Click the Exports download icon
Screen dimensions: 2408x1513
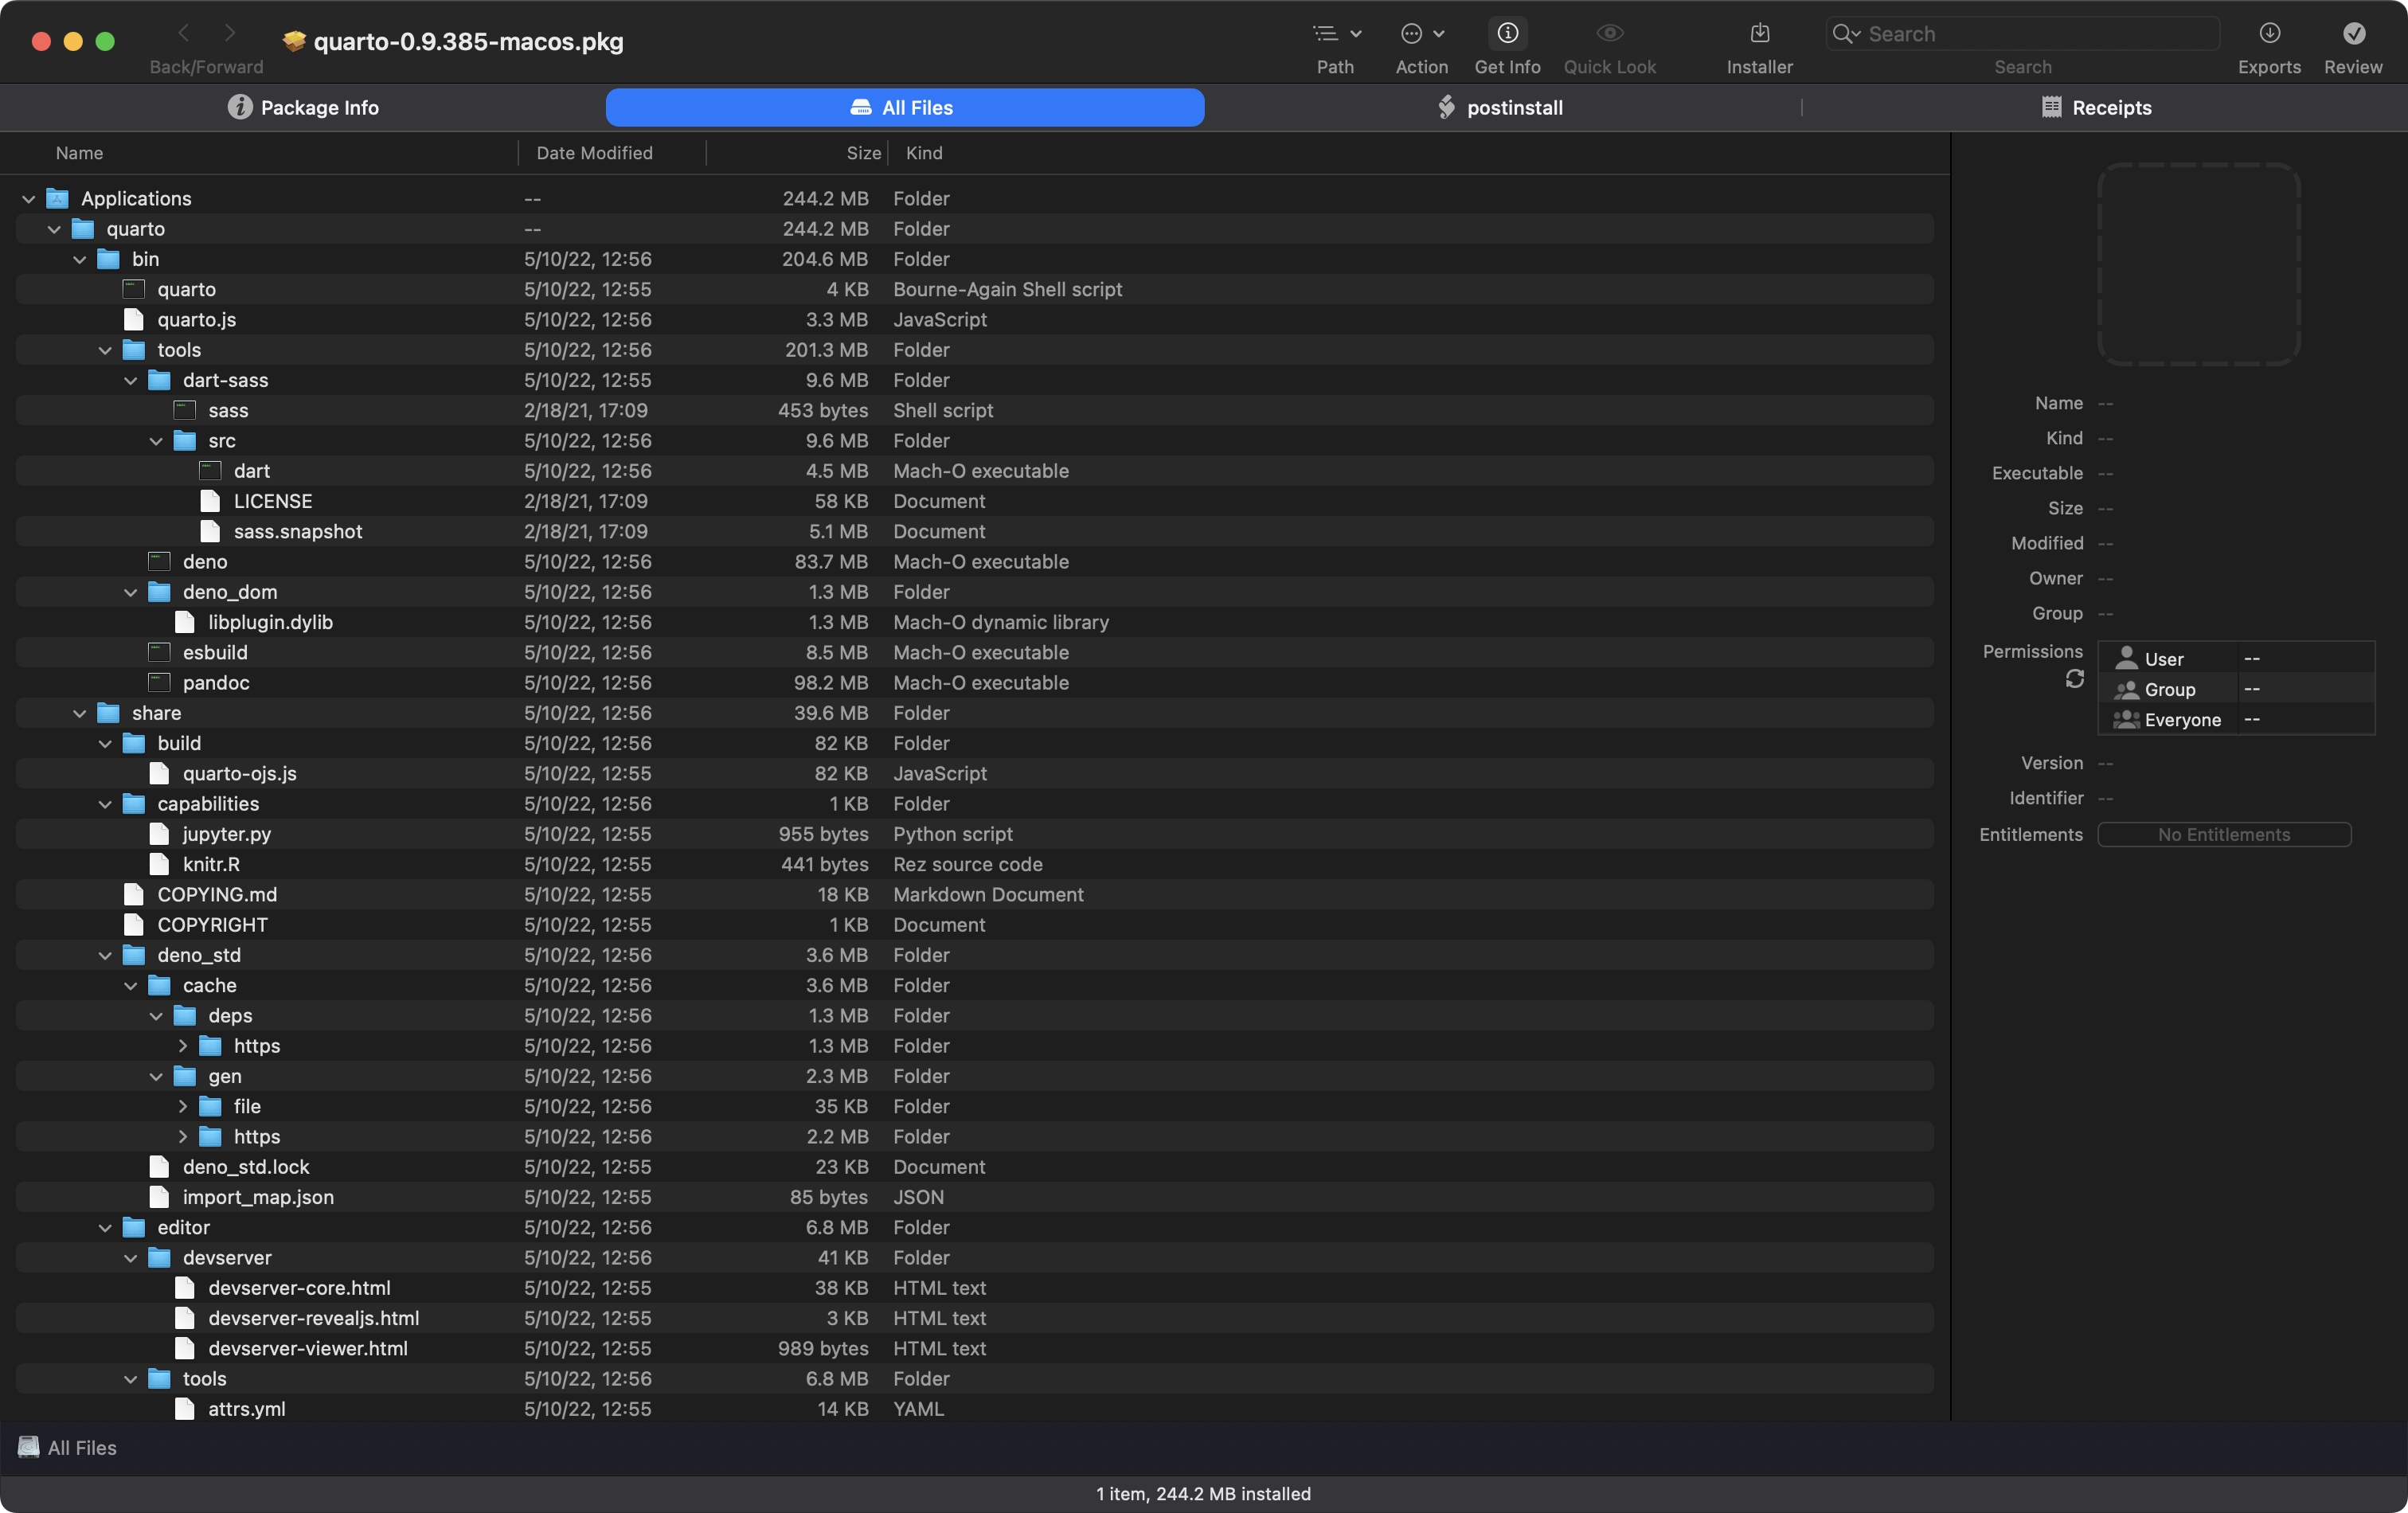point(2269,34)
